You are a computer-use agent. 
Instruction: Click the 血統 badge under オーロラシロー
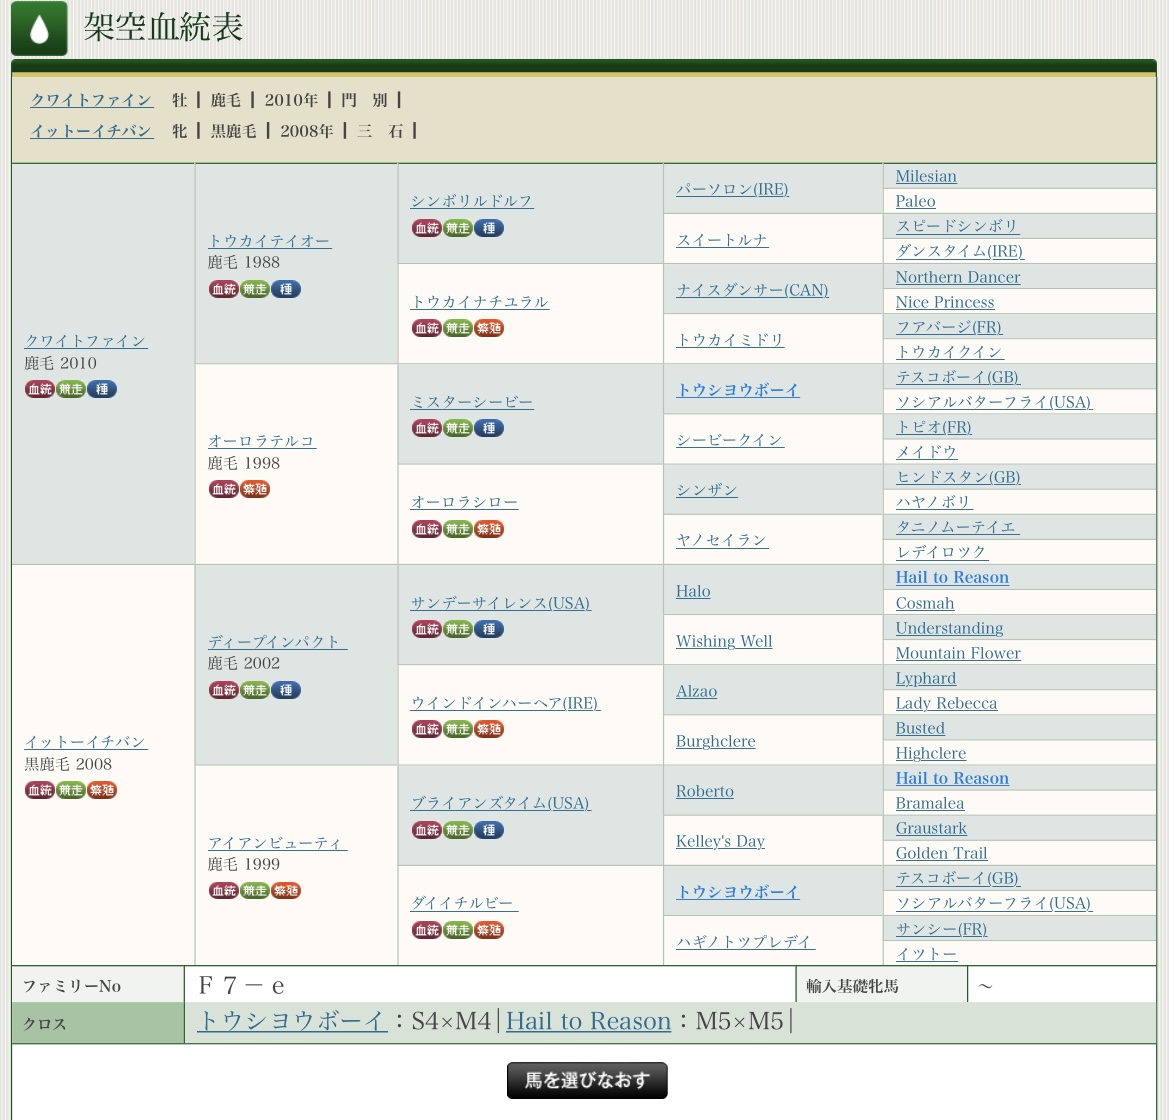click(426, 529)
